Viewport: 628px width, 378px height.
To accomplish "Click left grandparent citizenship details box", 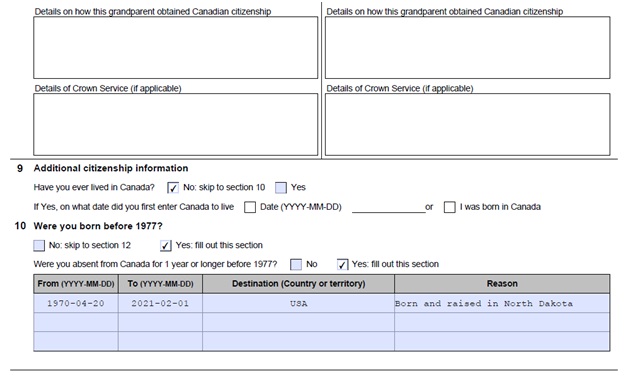I will click(175, 48).
